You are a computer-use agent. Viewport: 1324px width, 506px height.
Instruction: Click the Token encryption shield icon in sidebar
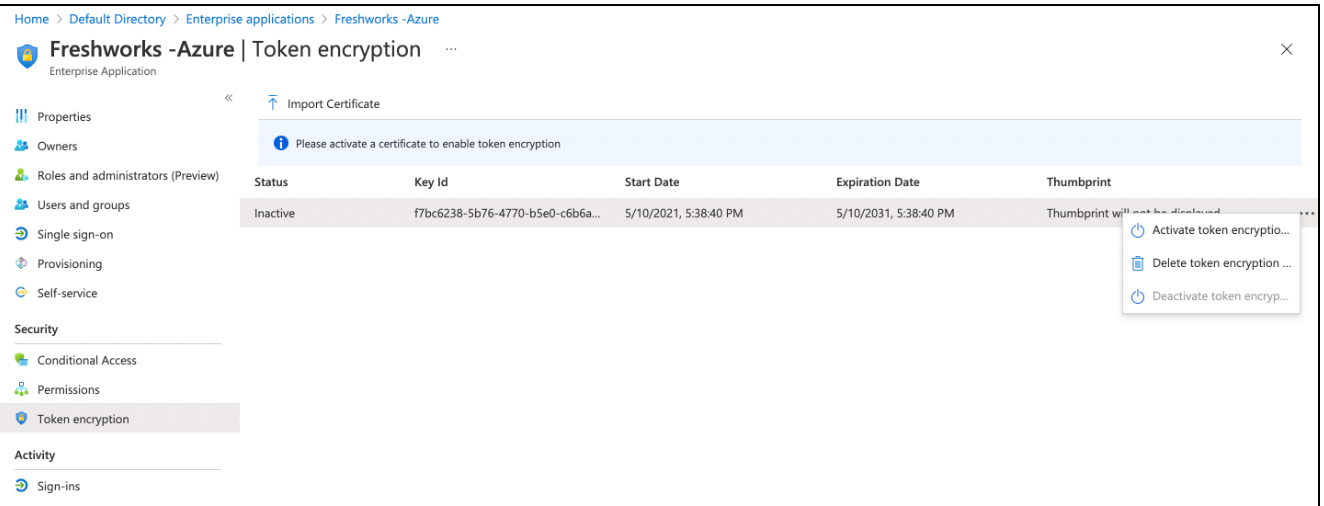point(21,419)
